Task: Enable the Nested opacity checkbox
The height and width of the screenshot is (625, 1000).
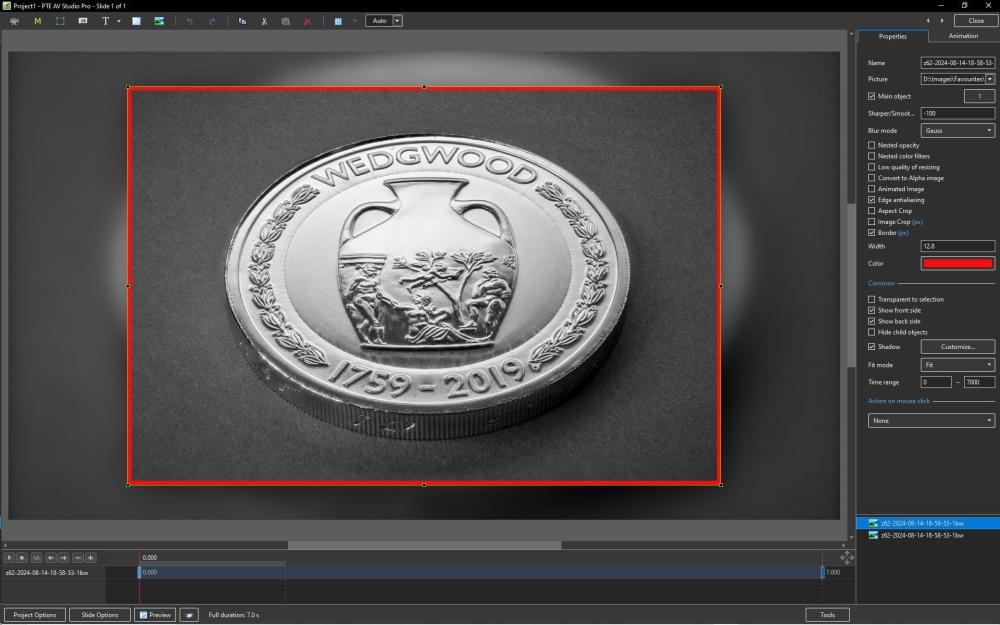Action: pos(871,145)
